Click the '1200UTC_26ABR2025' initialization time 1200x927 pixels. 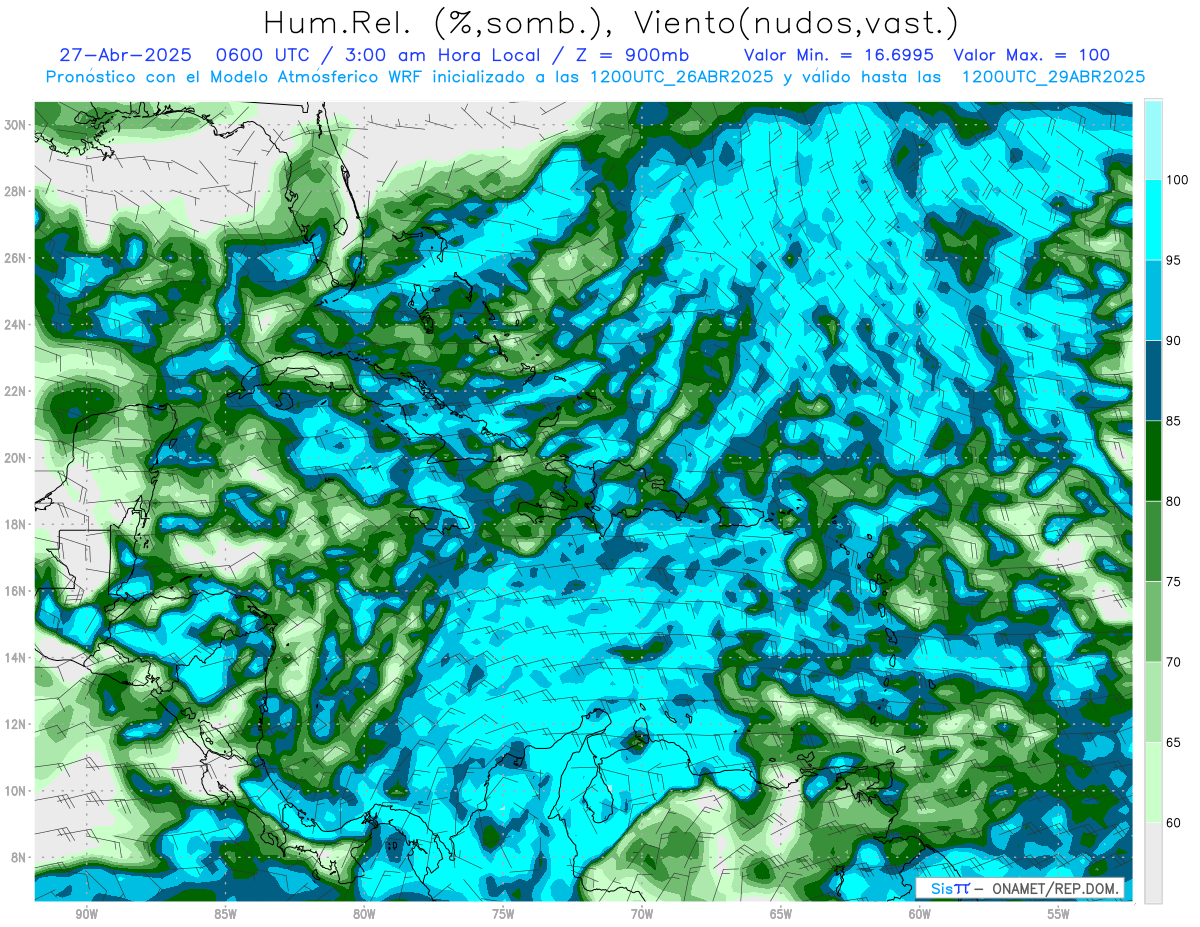[x=684, y=77]
